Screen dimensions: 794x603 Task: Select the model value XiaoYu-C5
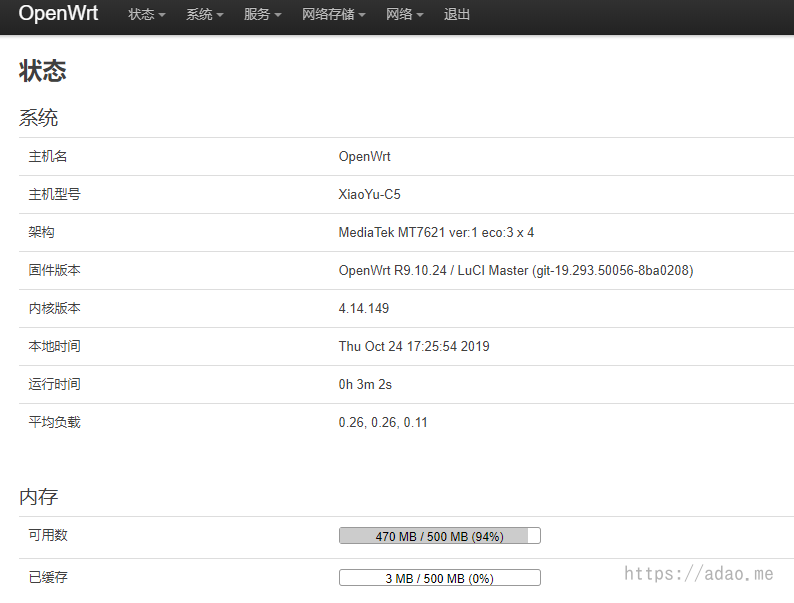pos(369,194)
